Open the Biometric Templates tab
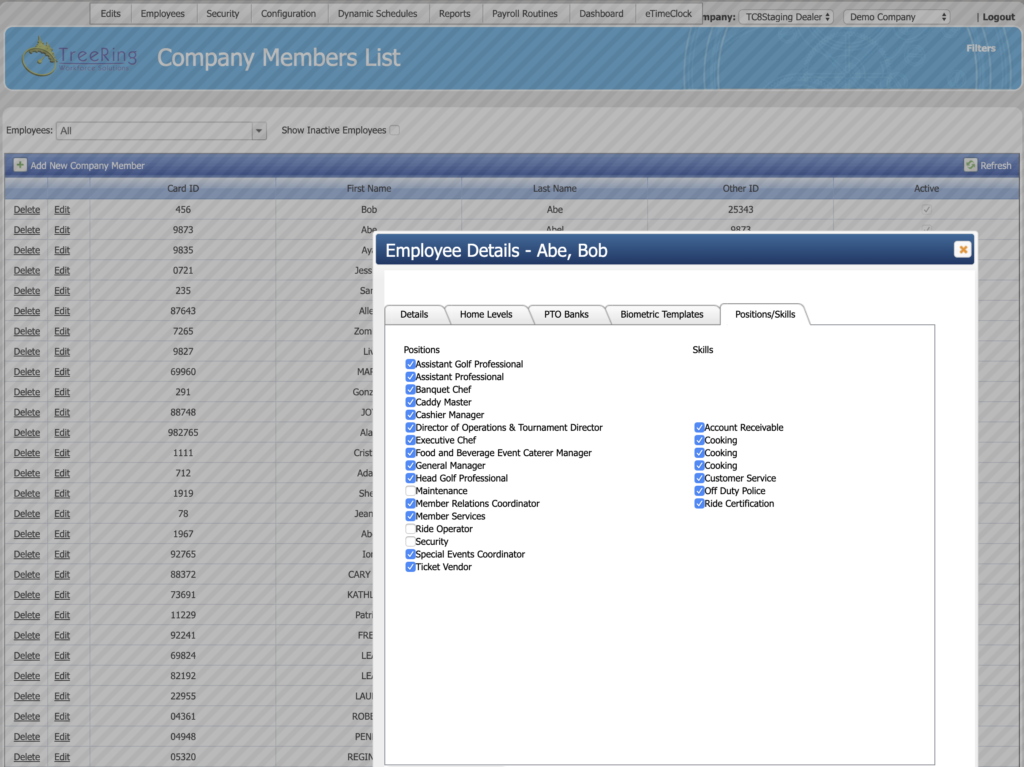This screenshot has height=767, width=1024. (x=662, y=313)
